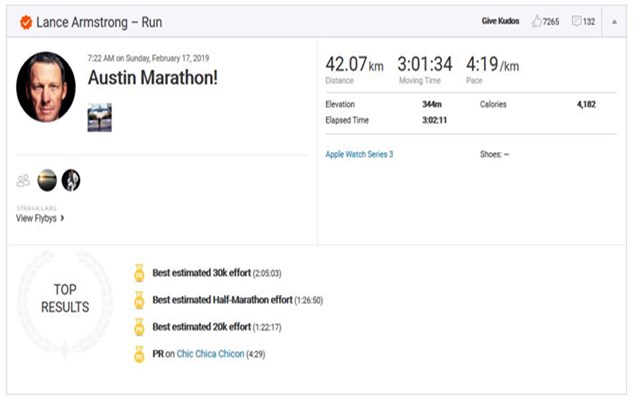Image resolution: width=640 pixels, height=400 pixels.
Task: Open View Flybys link
Action: pyautogui.click(x=40, y=218)
